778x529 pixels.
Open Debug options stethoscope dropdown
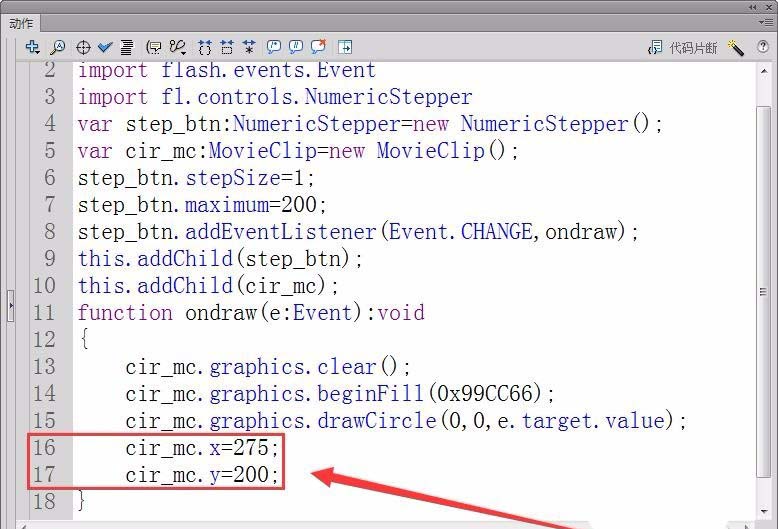coord(178,47)
